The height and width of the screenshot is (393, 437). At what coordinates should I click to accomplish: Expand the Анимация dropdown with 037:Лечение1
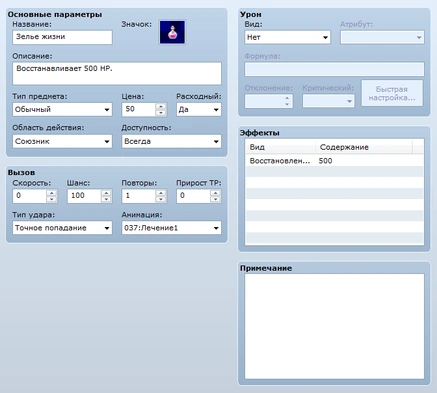pyautogui.click(x=171, y=228)
